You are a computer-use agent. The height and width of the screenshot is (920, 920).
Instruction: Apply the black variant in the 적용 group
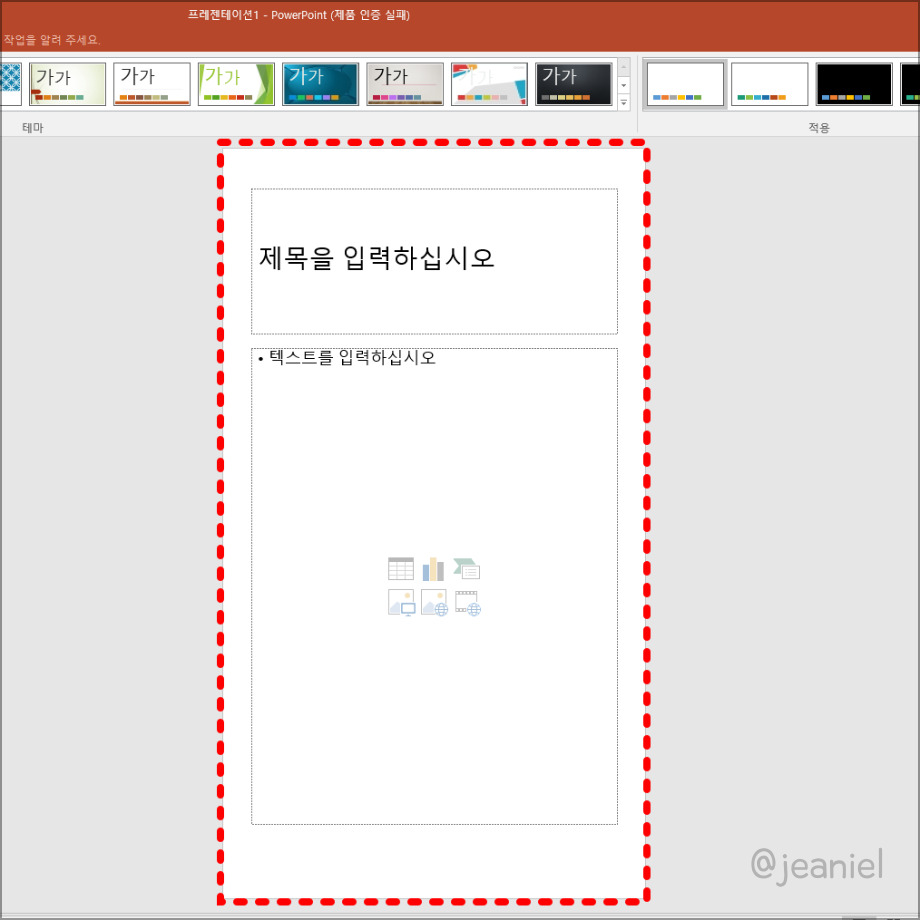[x=853, y=84]
